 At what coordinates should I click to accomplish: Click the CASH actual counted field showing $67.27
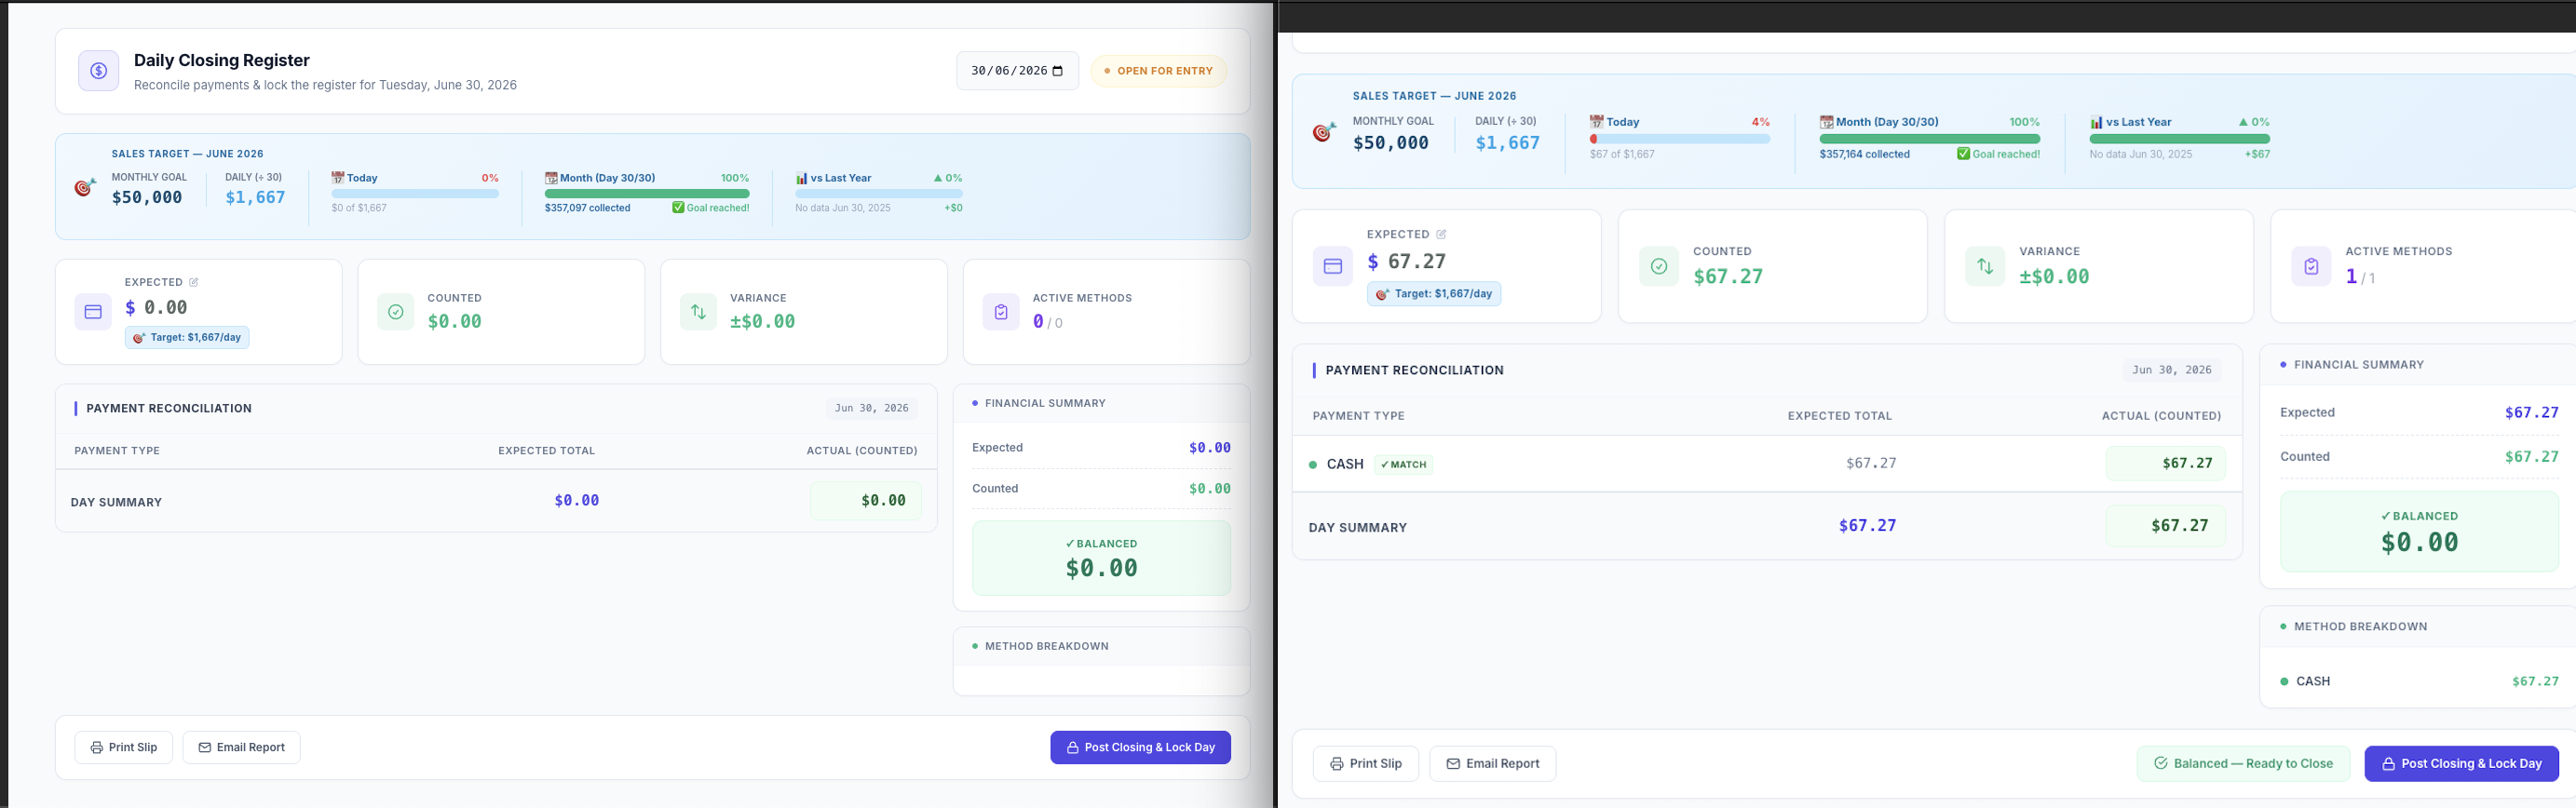[2166, 464]
